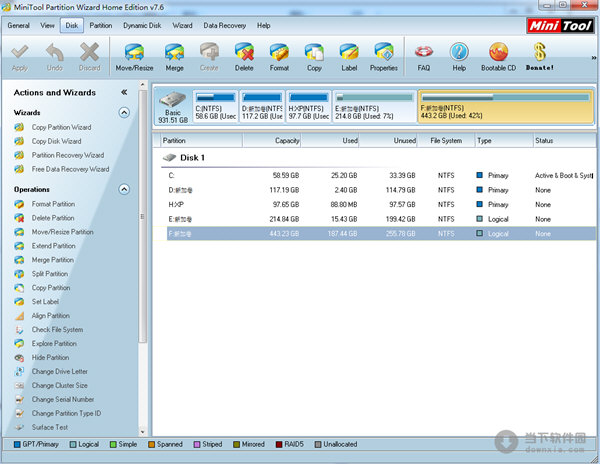Image resolution: width=600 pixels, height=464 pixels.
Task: Choose Change Drive Letter operation
Action: click(59, 371)
